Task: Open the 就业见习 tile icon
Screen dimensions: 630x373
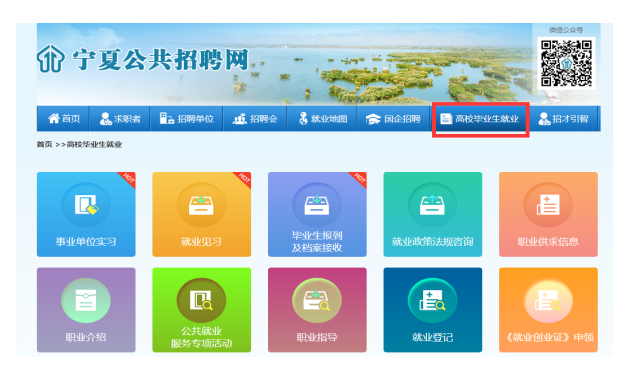Action: pyautogui.click(x=201, y=205)
